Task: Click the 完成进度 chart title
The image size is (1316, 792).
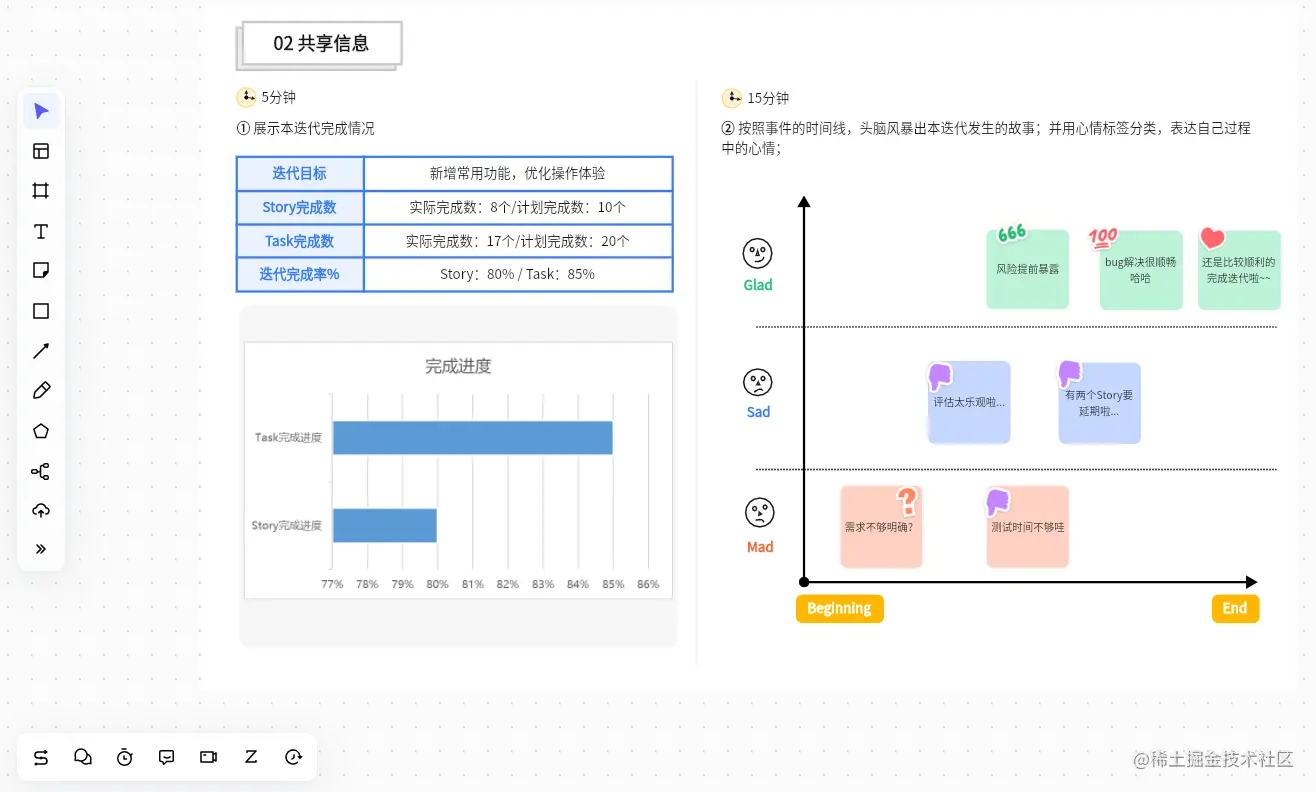Action: (x=458, y=367)
